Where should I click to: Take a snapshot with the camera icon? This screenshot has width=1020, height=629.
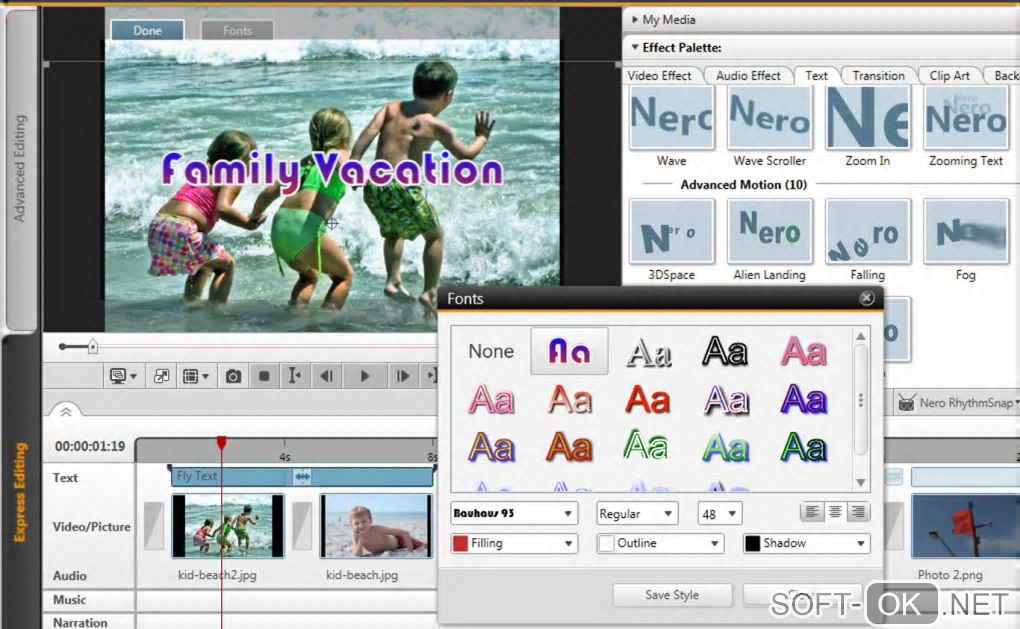coord(233,376)
